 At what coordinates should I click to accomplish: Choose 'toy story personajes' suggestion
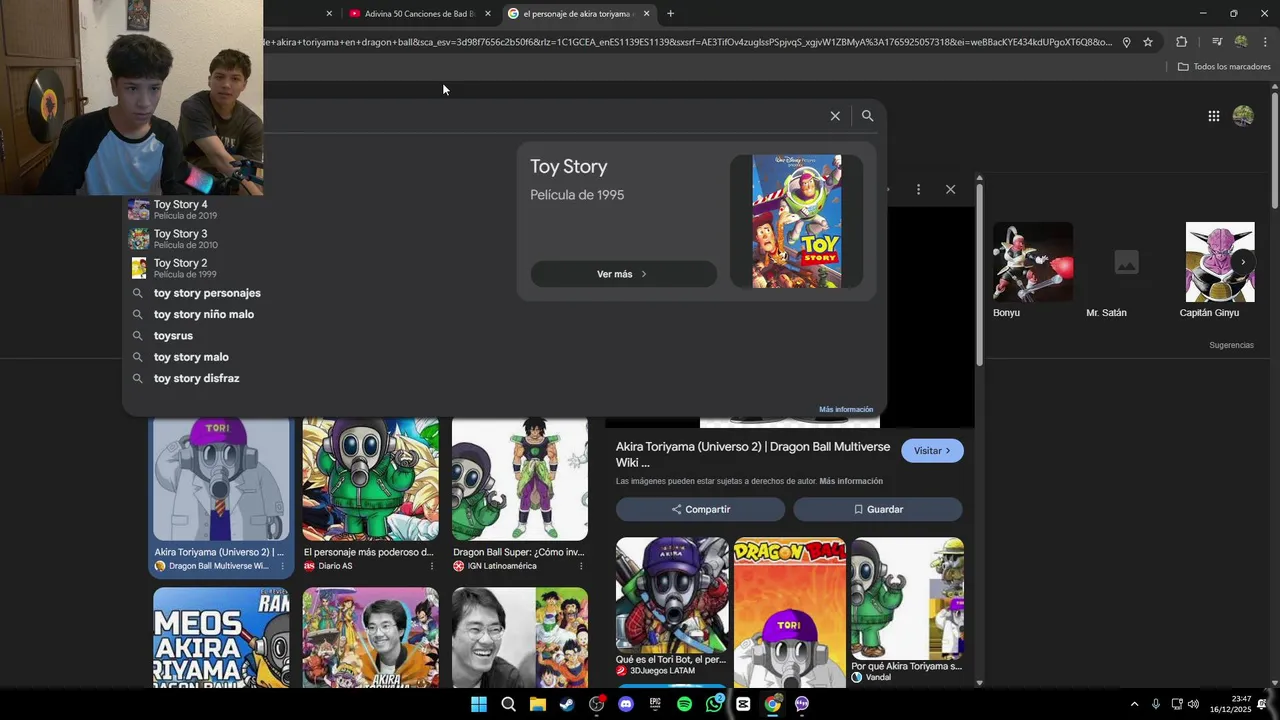(207, 293)
